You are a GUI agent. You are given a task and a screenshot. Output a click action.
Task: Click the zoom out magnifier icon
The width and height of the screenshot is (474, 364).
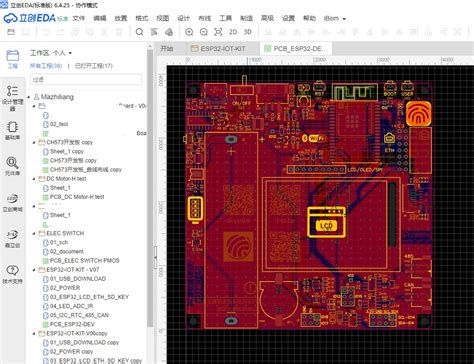(204, 32)
